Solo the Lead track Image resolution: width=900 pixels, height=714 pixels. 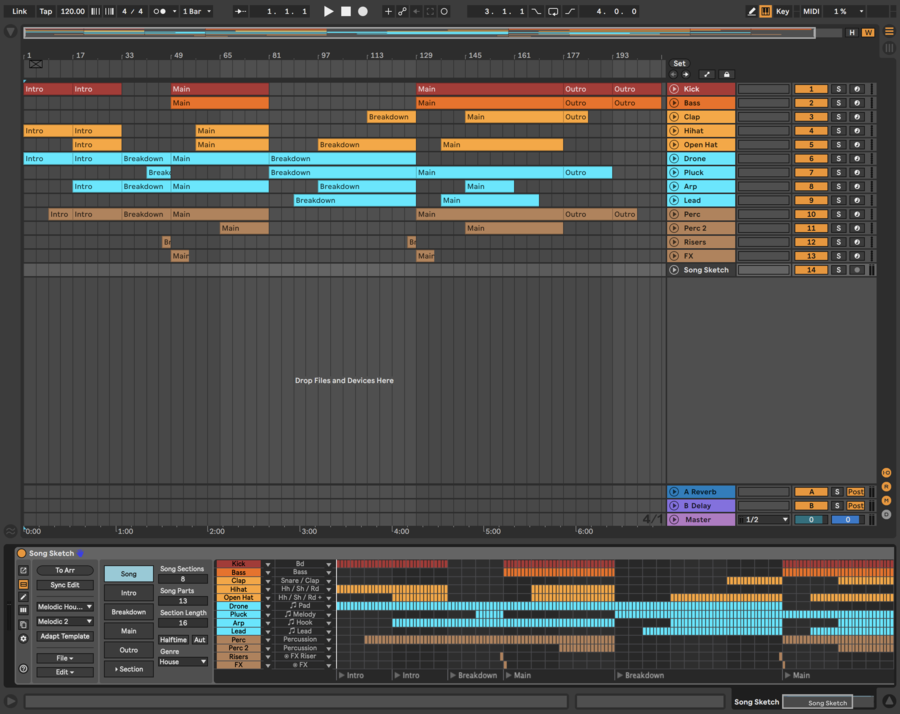pos(839,201)
